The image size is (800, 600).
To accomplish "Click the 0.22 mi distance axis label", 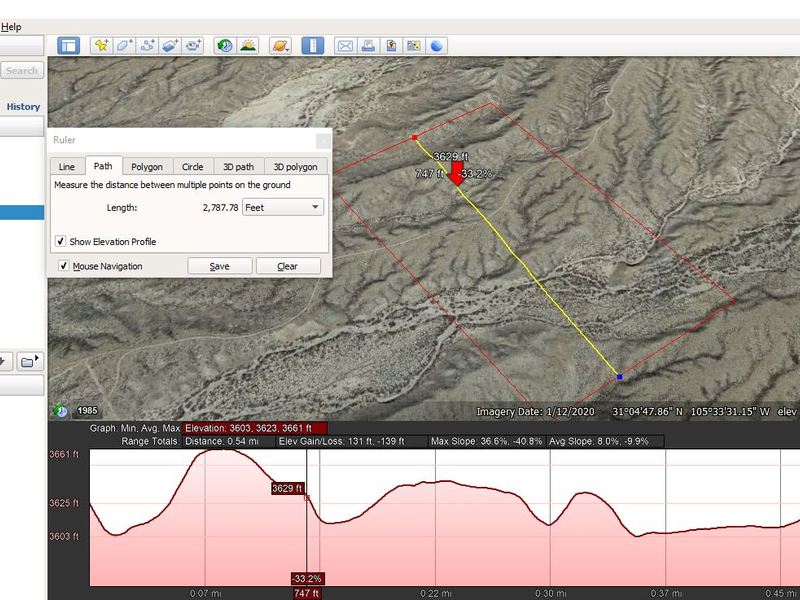I will tap(436, 593).
